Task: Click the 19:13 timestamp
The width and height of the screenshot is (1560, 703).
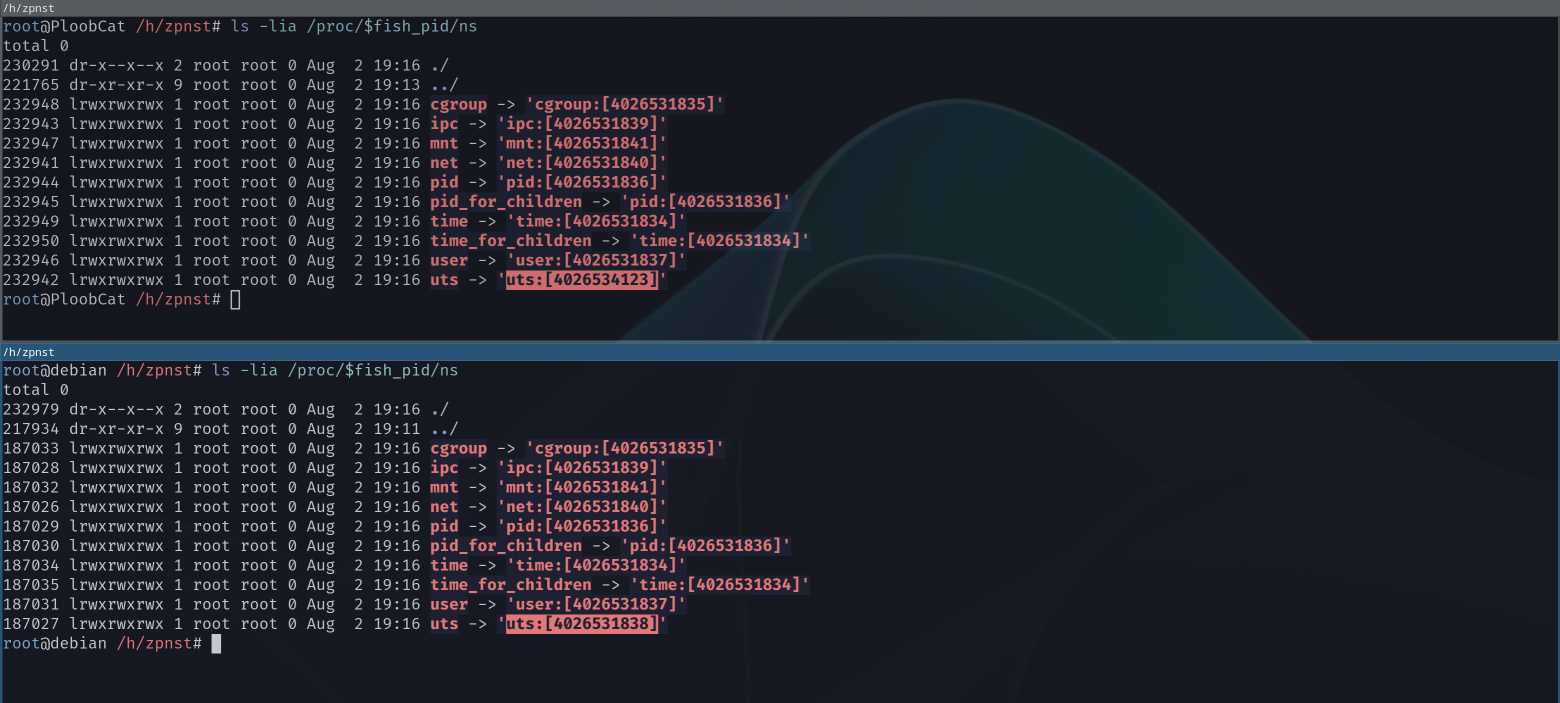Action: coord(397,85)
